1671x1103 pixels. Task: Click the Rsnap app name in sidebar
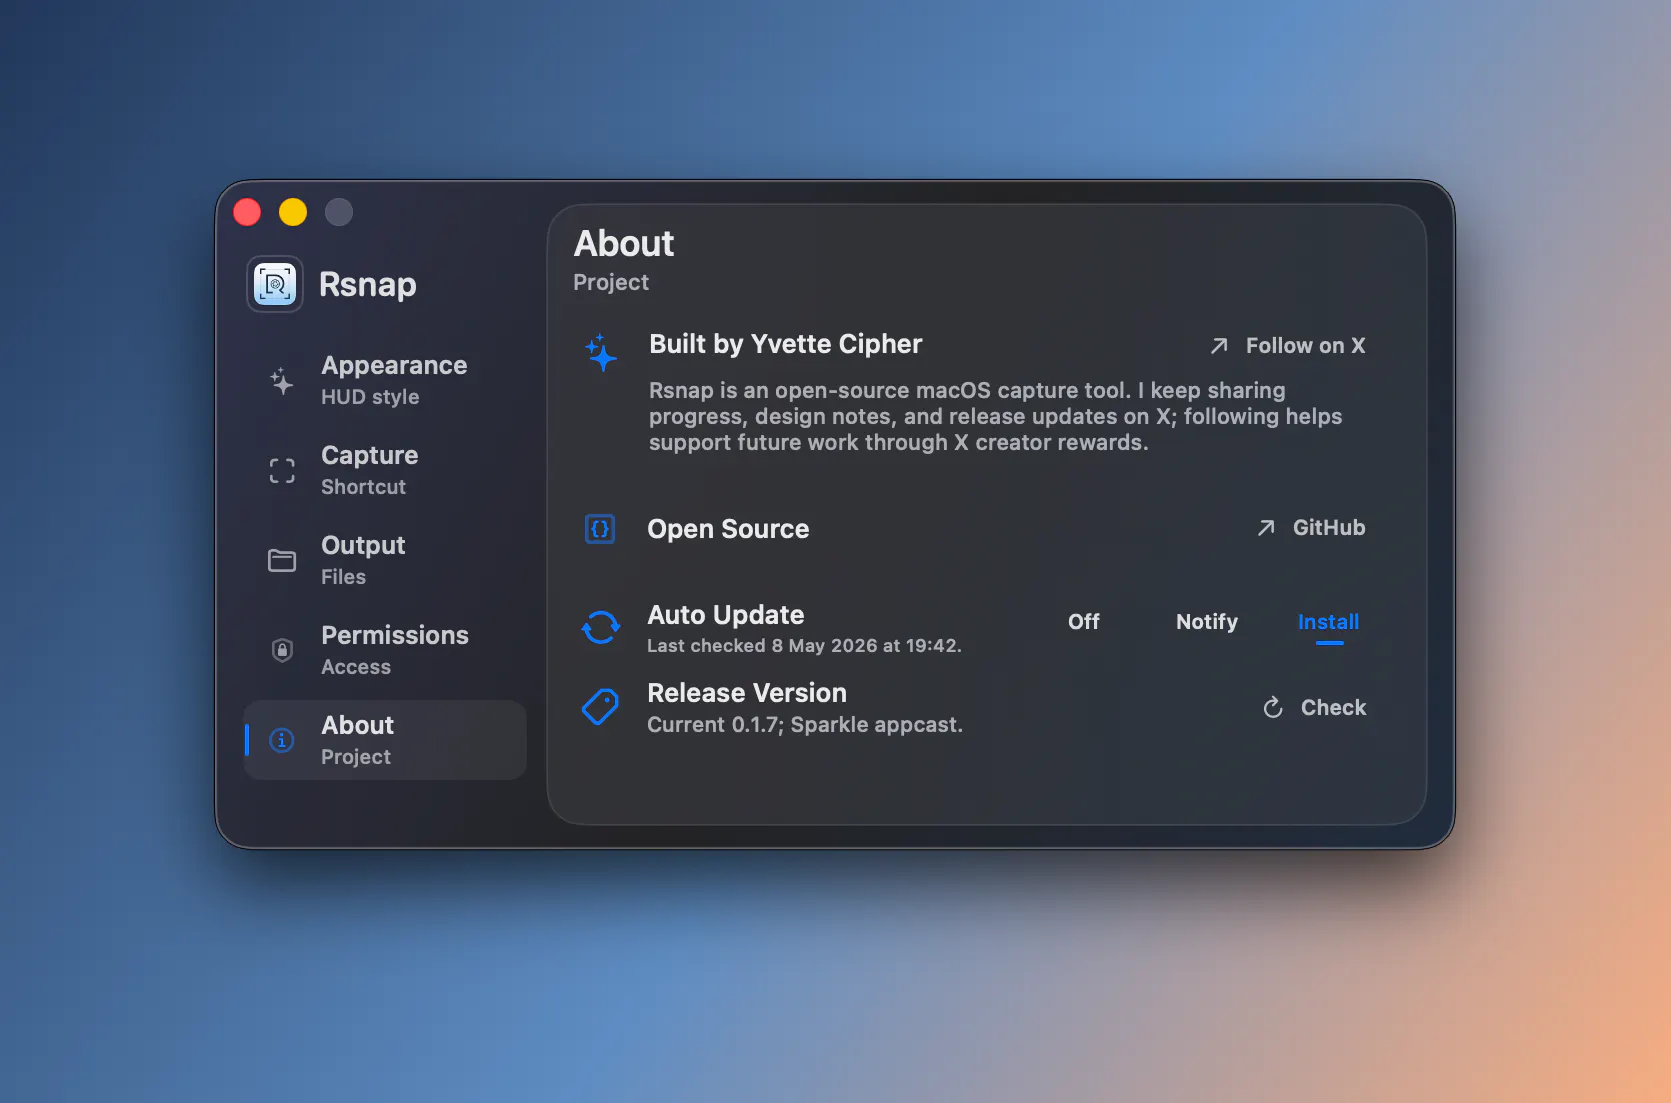(368, 285)
